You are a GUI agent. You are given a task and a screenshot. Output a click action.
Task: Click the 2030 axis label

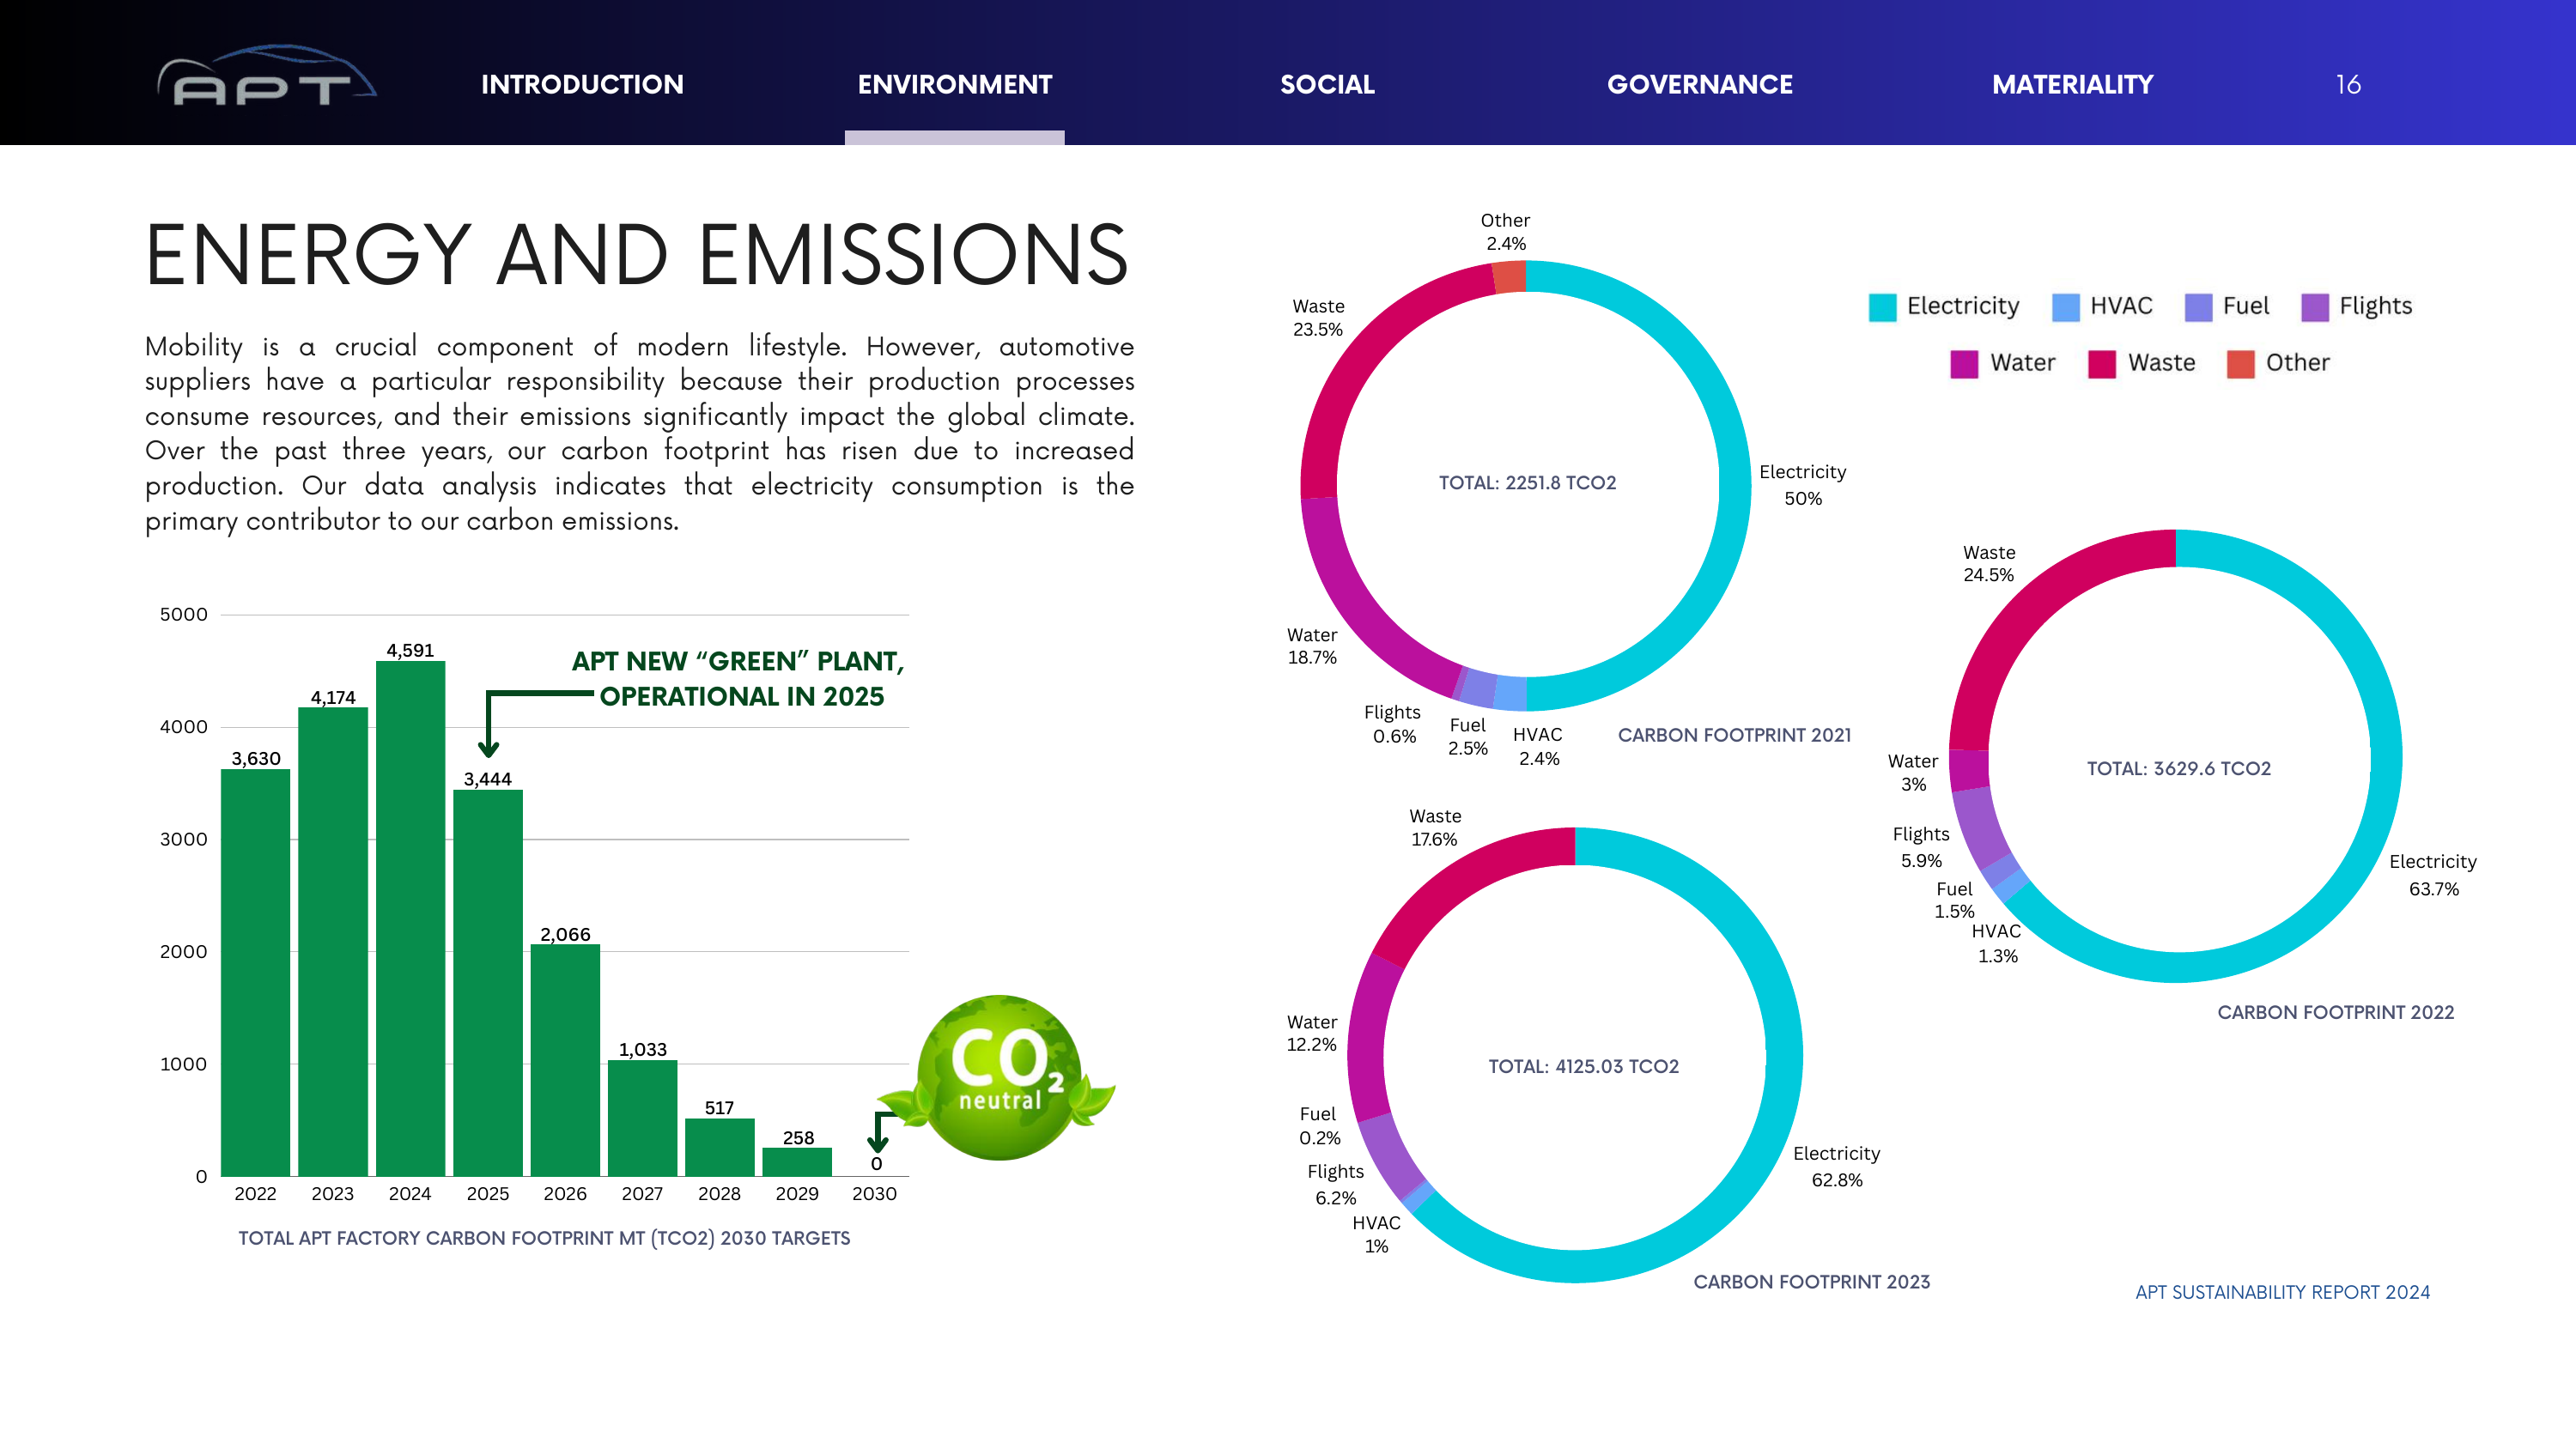[x=874, y=1193]
